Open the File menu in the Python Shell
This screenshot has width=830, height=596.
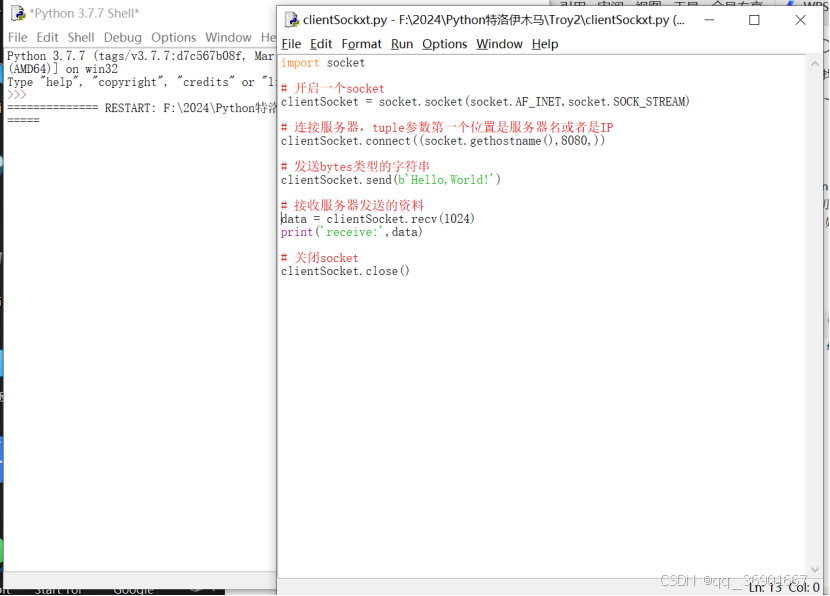point(17,37)
